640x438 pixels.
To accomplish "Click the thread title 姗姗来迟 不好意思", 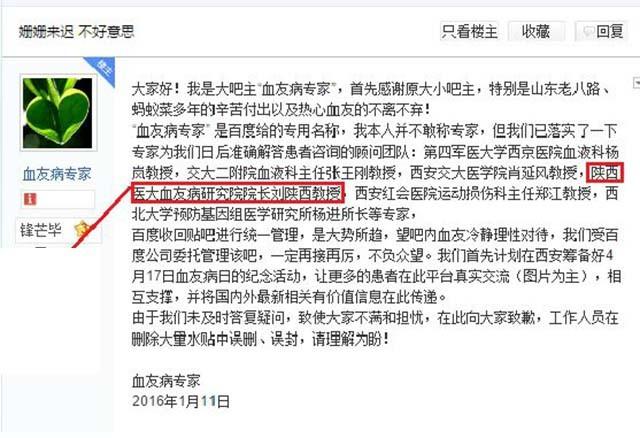I will pos(76,31).
